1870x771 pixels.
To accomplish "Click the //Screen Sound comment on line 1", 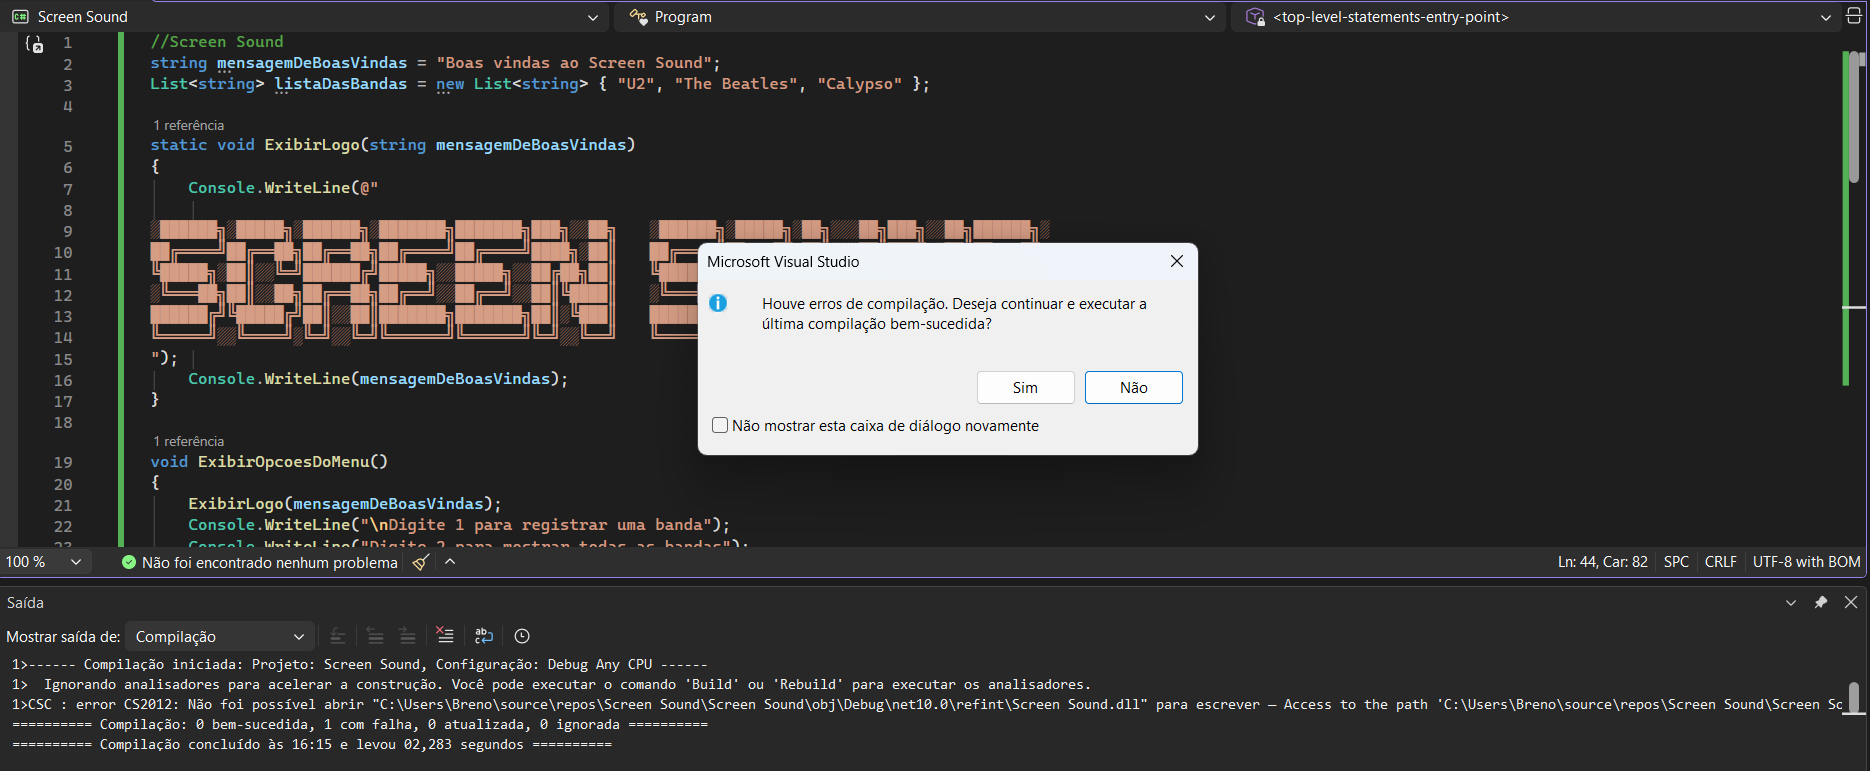I will 217,42.
